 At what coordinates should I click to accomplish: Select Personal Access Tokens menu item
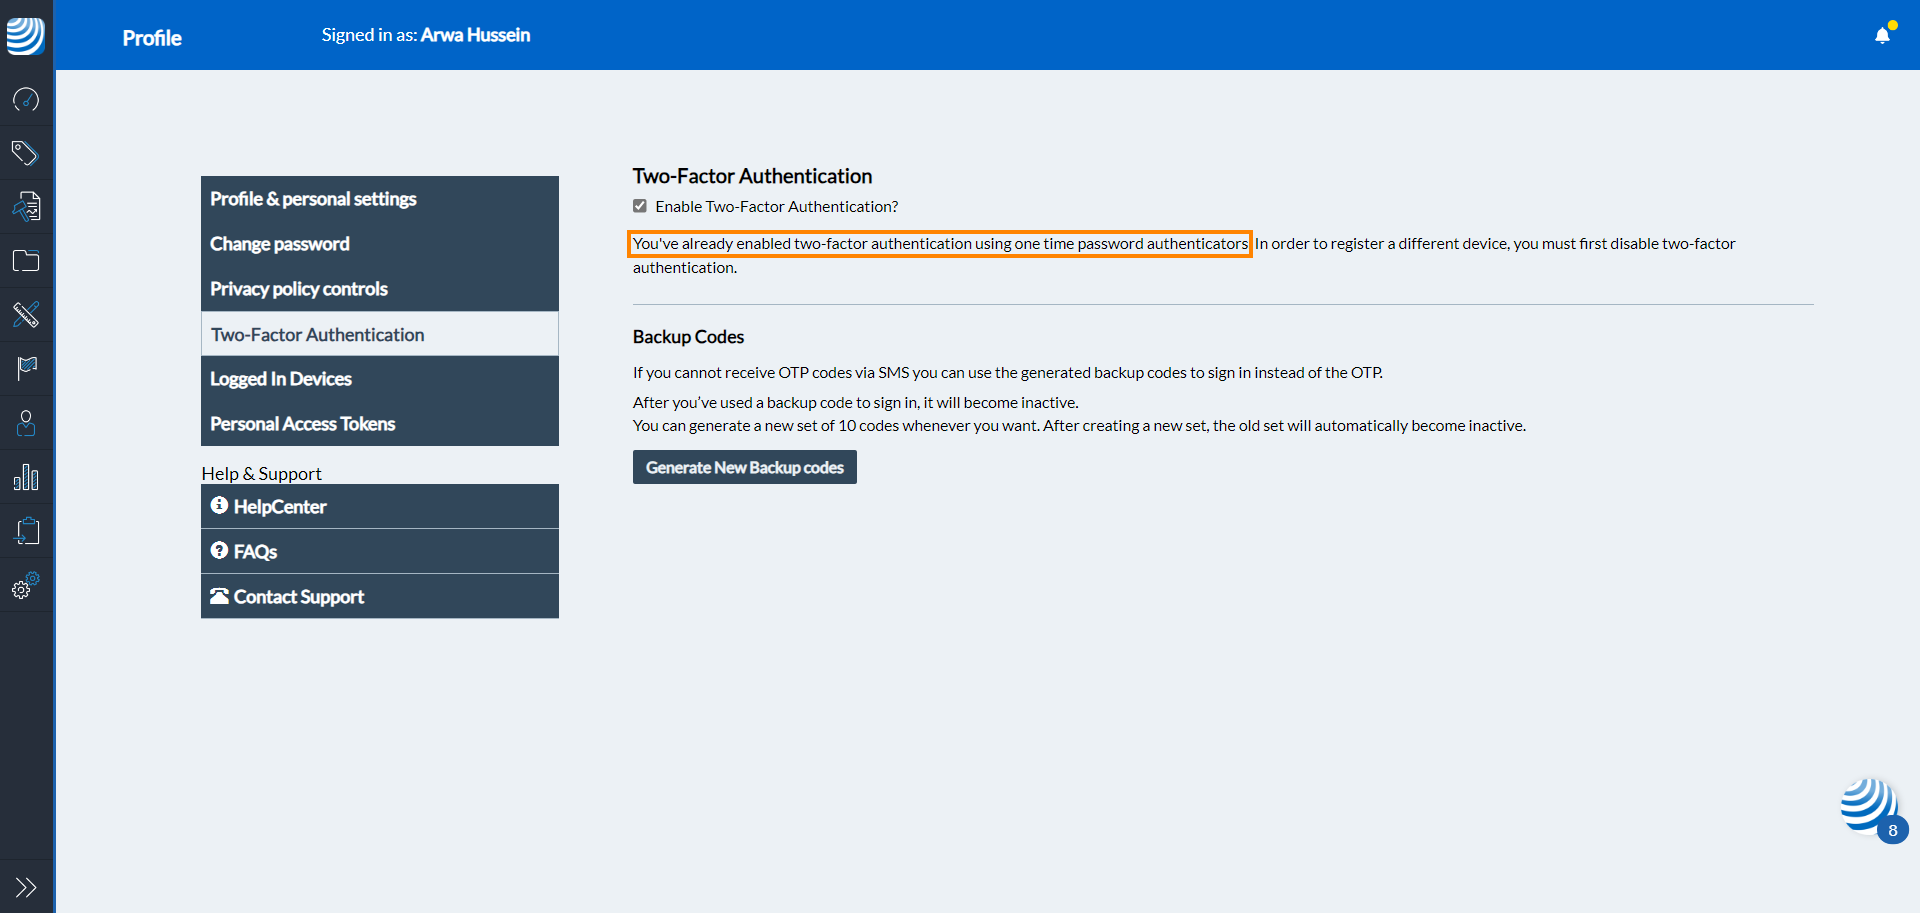pyautogui.click(x=303, y=424)
